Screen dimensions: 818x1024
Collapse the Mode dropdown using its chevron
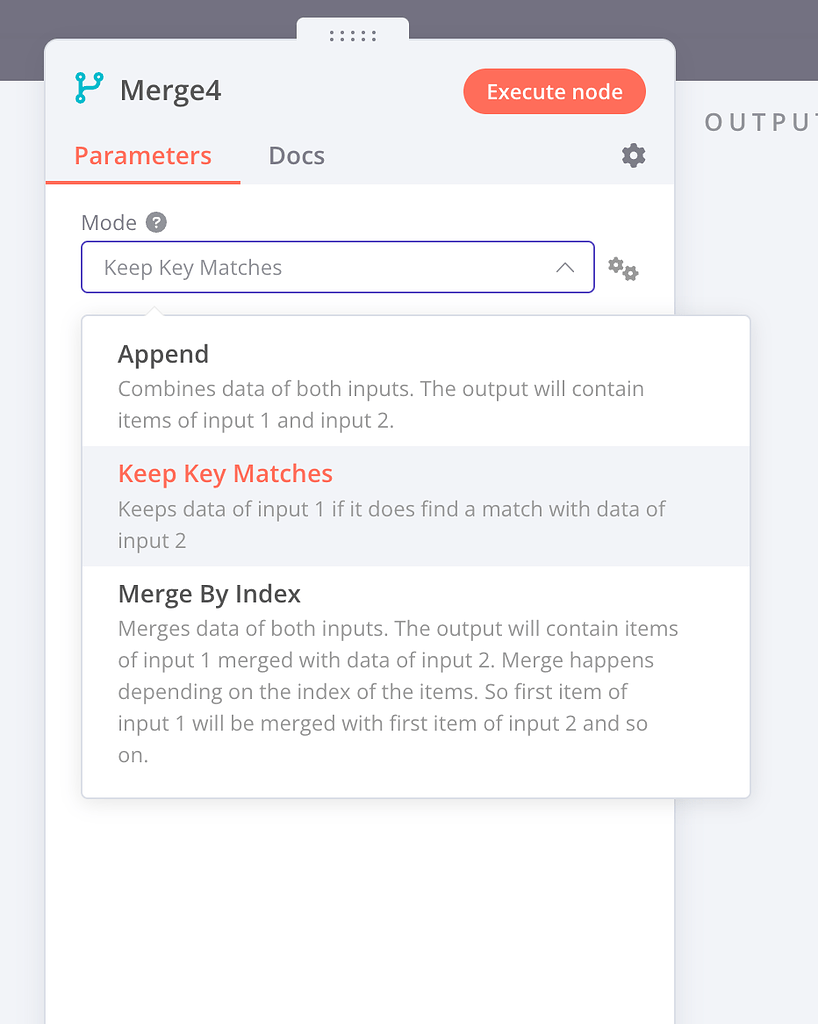(x=563, y=267)
